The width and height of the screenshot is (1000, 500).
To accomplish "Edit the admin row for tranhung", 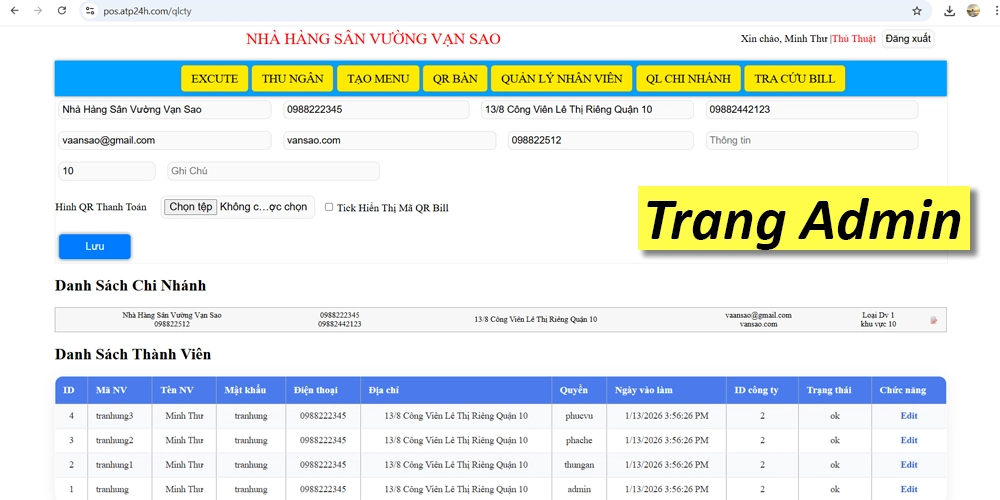I will point(909,489).
